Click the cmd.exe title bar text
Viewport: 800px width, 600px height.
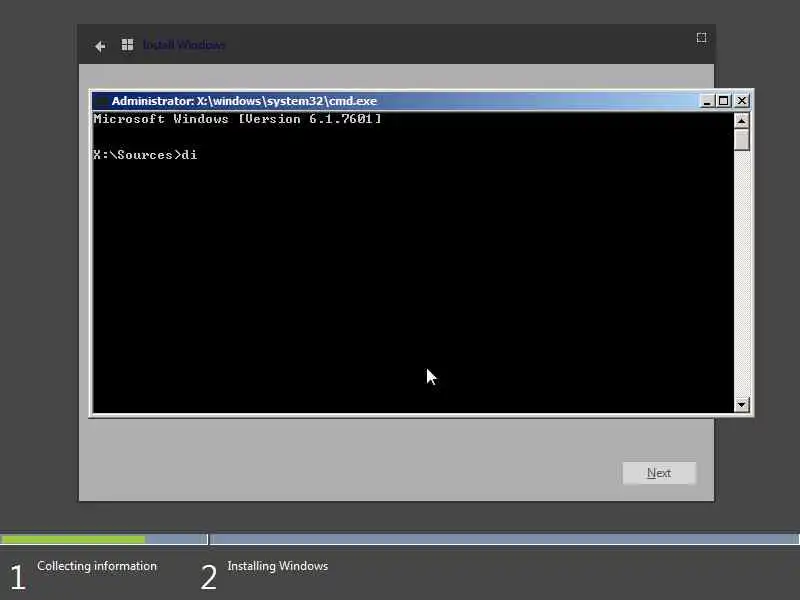(244, 101)
